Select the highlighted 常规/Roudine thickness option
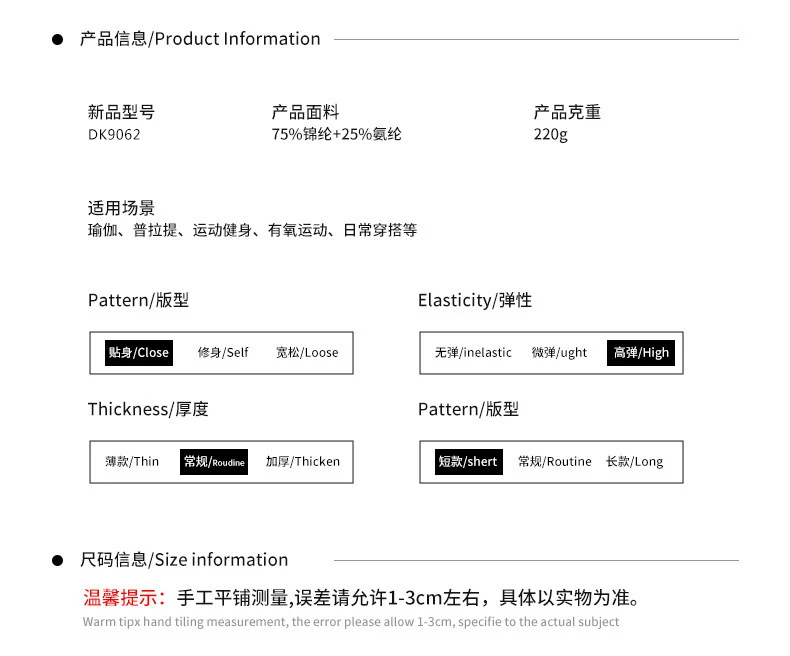Viewport: 790px width, 656px height. (x=214, y=462)
